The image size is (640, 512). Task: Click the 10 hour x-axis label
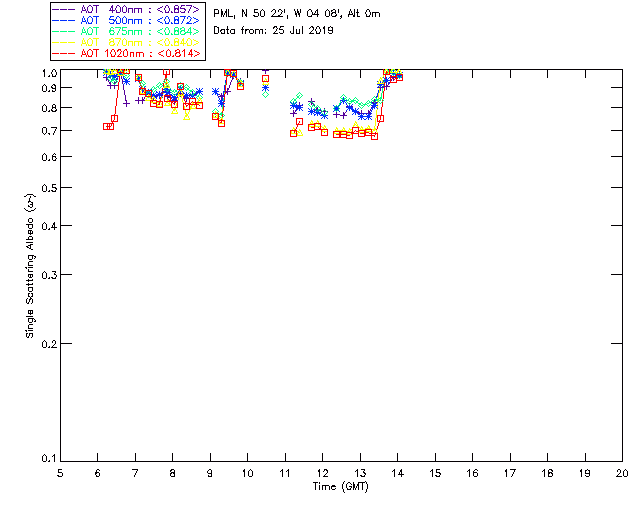pyautogui.click(x=247, y=473)
